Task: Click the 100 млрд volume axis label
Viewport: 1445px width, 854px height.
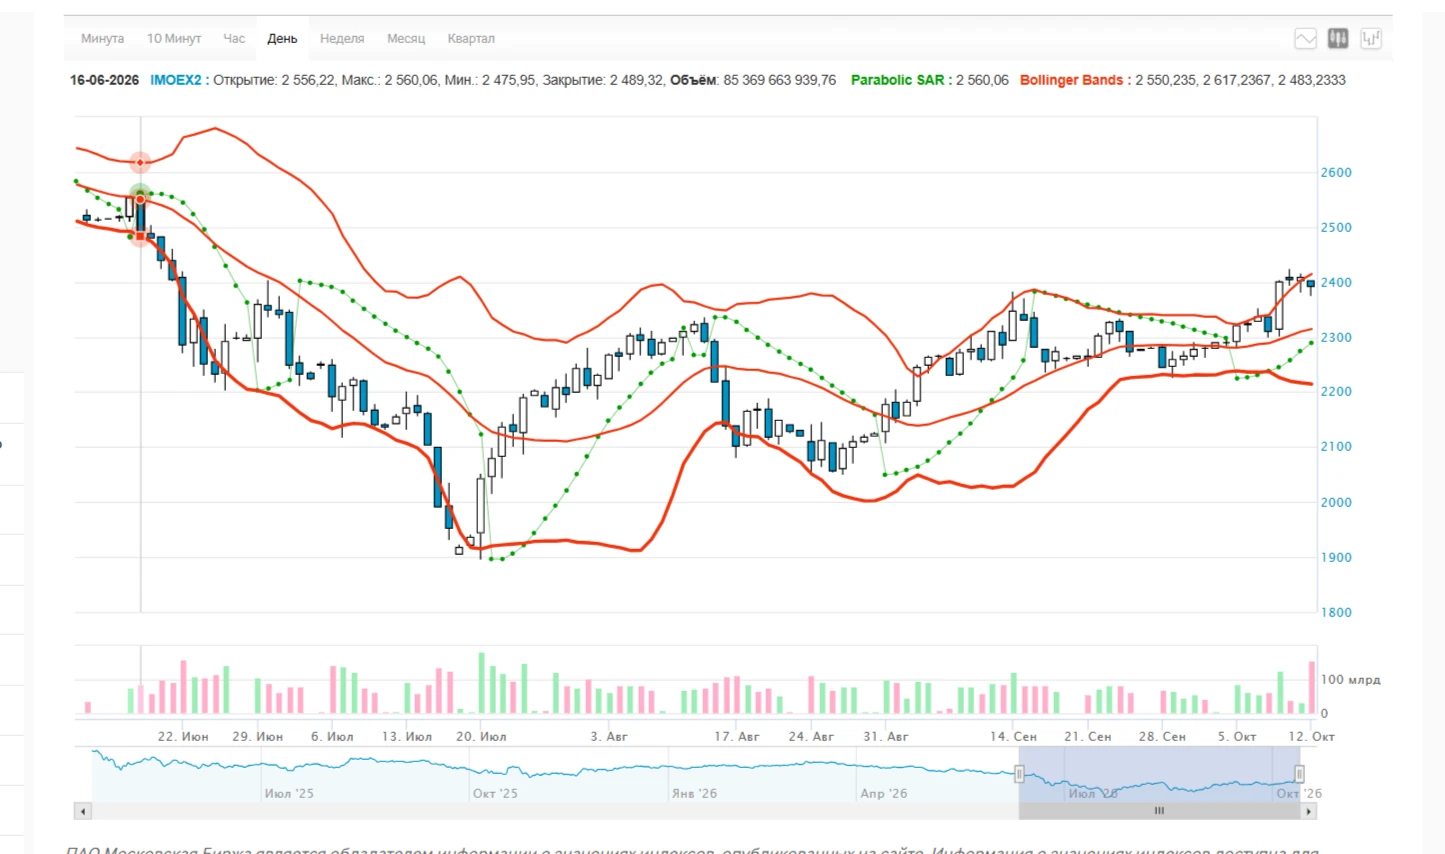Action: (1350, 680)
